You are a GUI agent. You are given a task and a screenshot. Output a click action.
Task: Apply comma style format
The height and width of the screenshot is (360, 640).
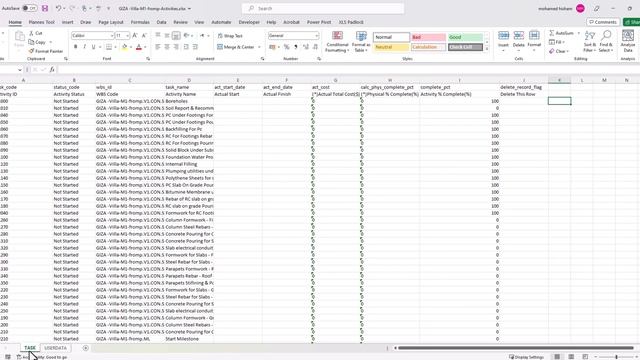[x=296, y=47]
